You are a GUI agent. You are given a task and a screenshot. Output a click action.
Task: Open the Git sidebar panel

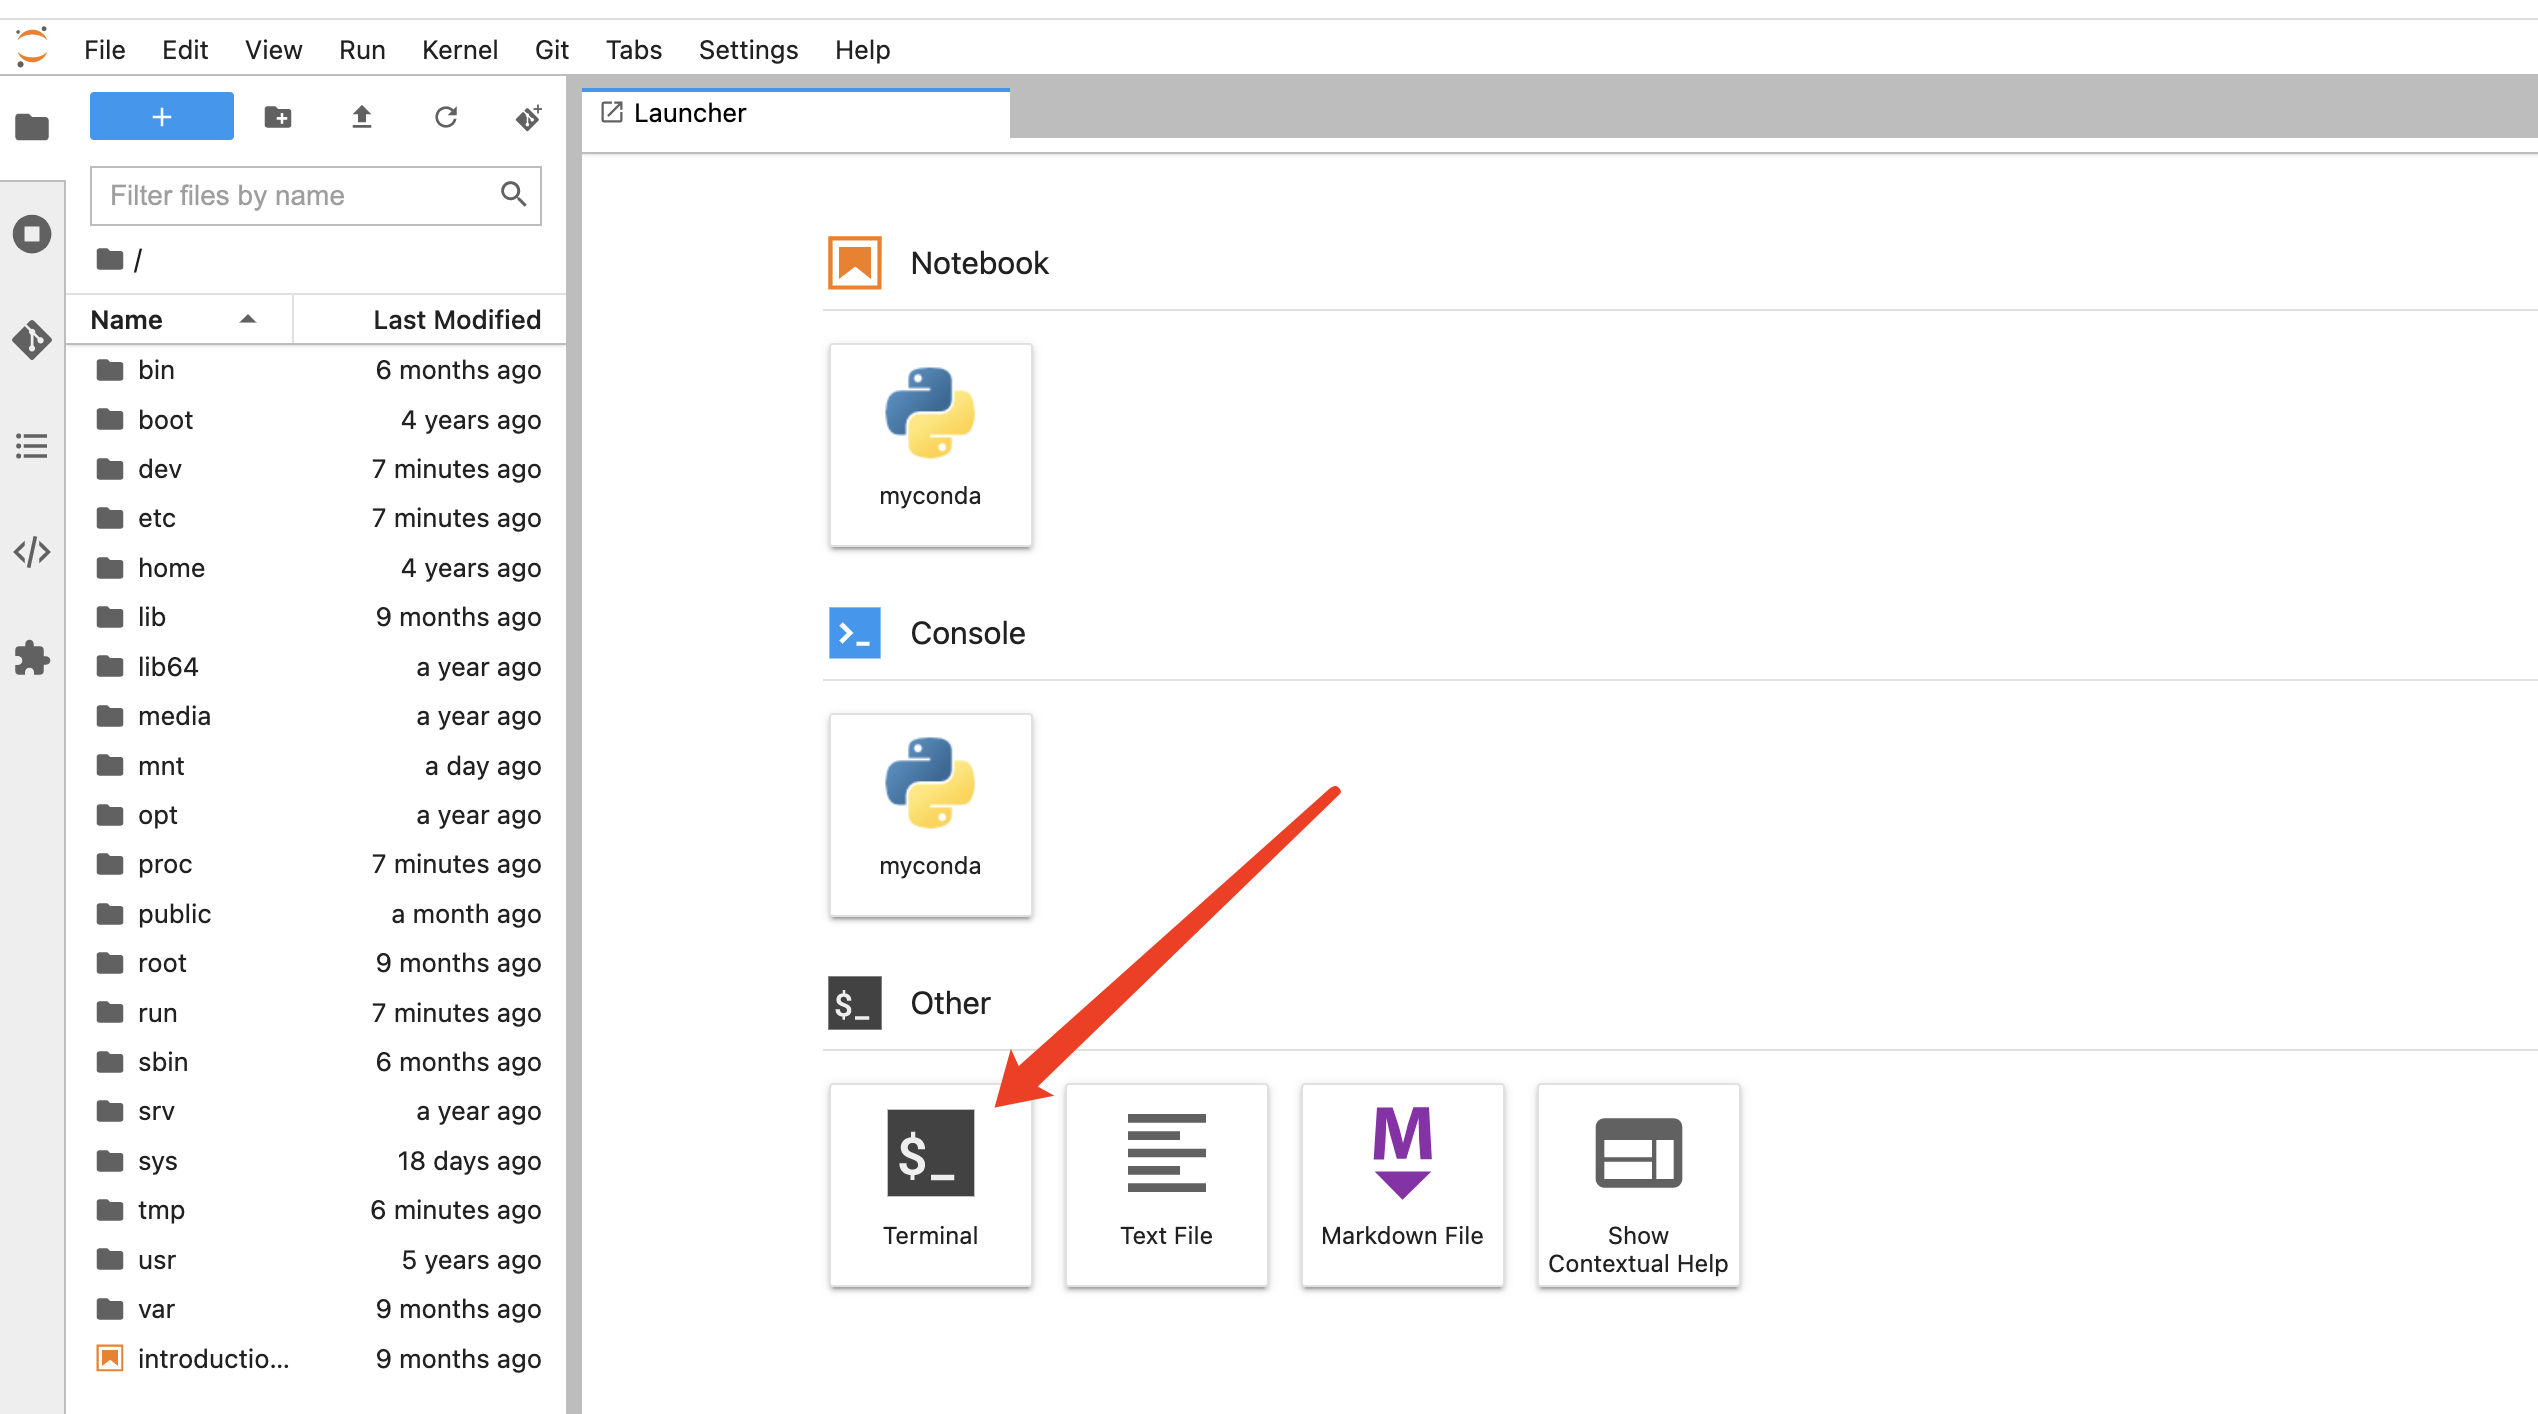click(x=32, y=340)
